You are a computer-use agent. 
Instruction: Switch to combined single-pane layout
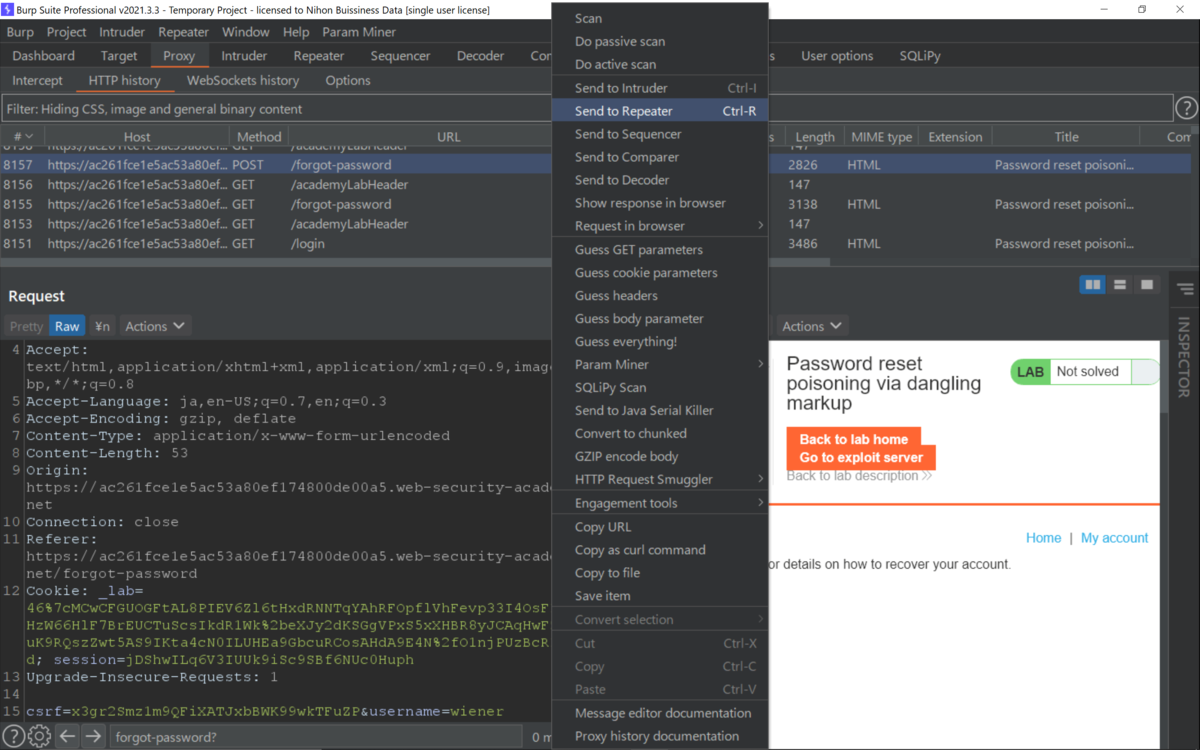point(1147,285)
